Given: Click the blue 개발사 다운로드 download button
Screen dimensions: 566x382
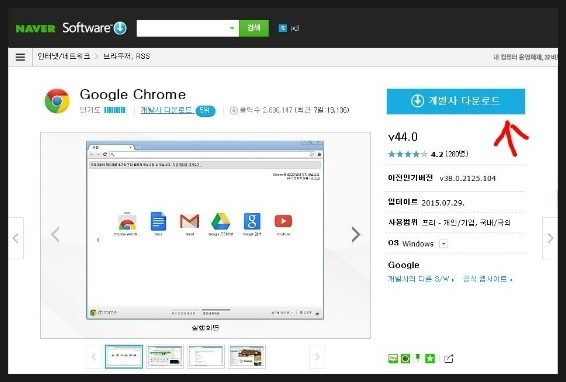Looking at the screenshot, I should 456,101.
